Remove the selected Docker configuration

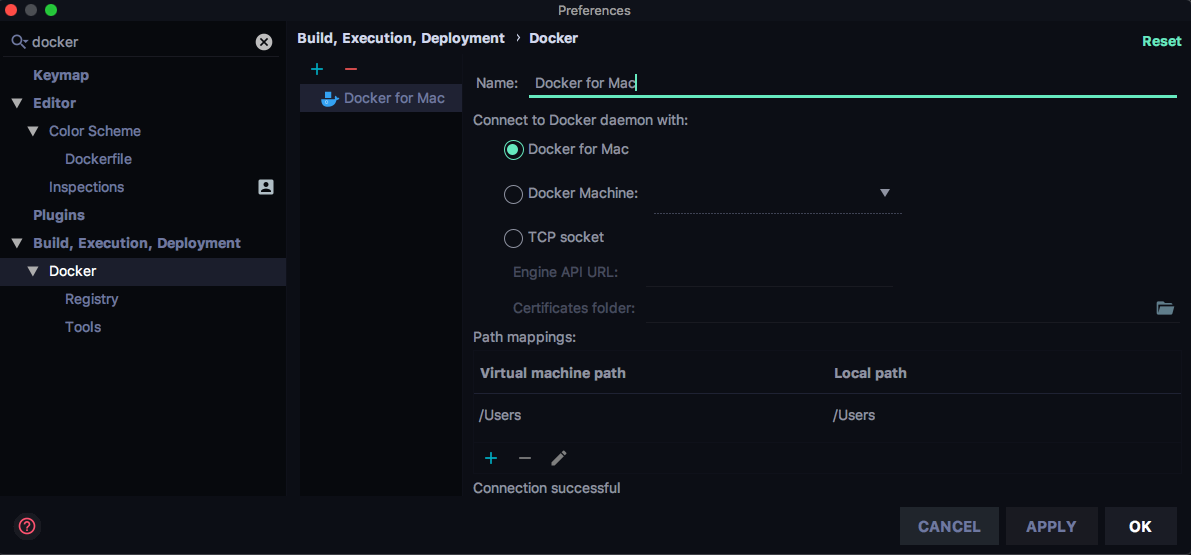pyautogui.click(x=351, y=69)
